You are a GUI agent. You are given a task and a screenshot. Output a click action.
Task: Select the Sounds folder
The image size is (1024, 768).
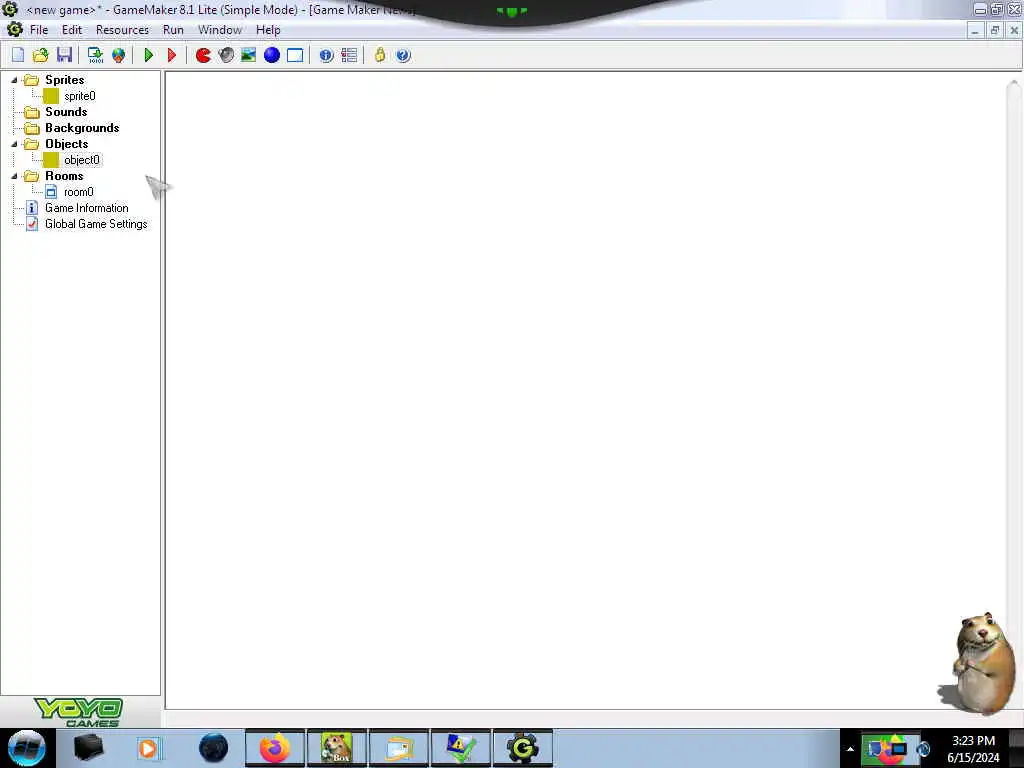[66, 112]
